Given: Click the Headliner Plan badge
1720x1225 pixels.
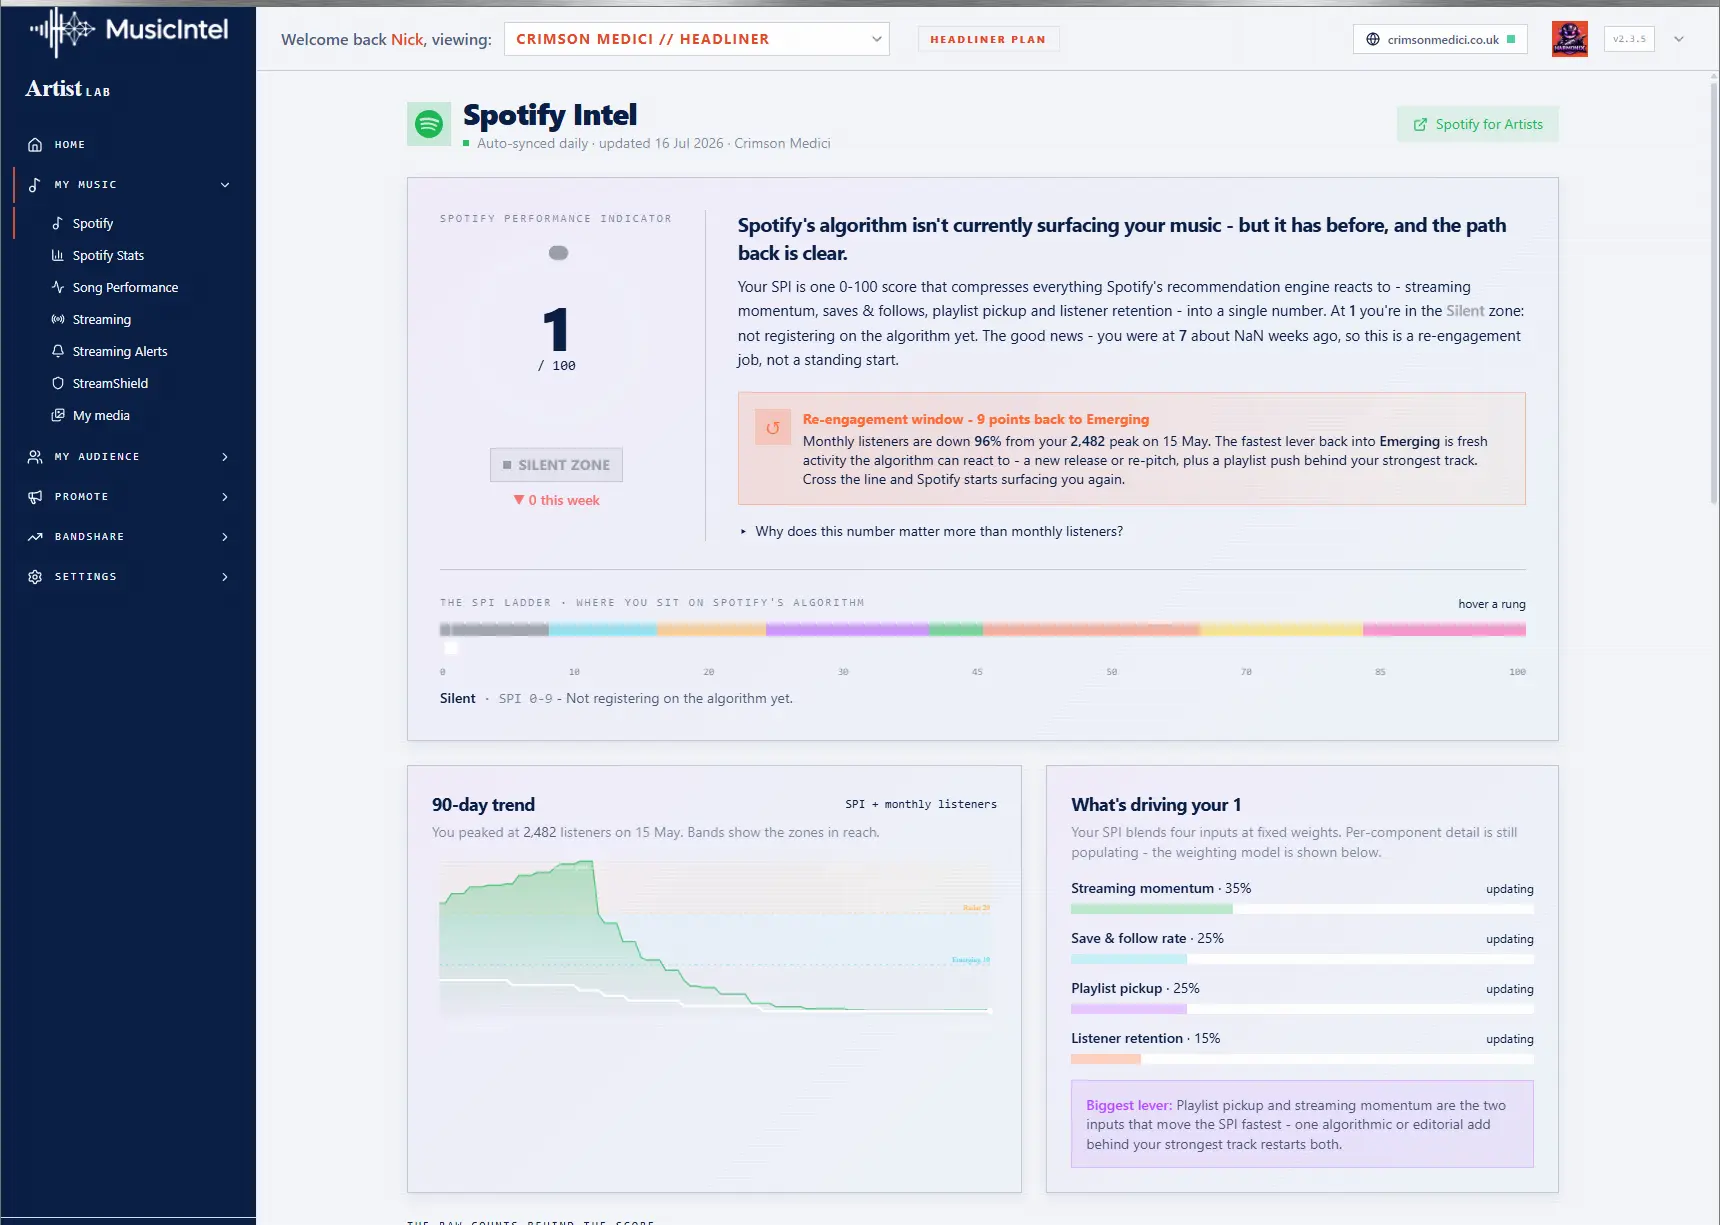Looking at the screenshot, I should [x=988, y=39].
